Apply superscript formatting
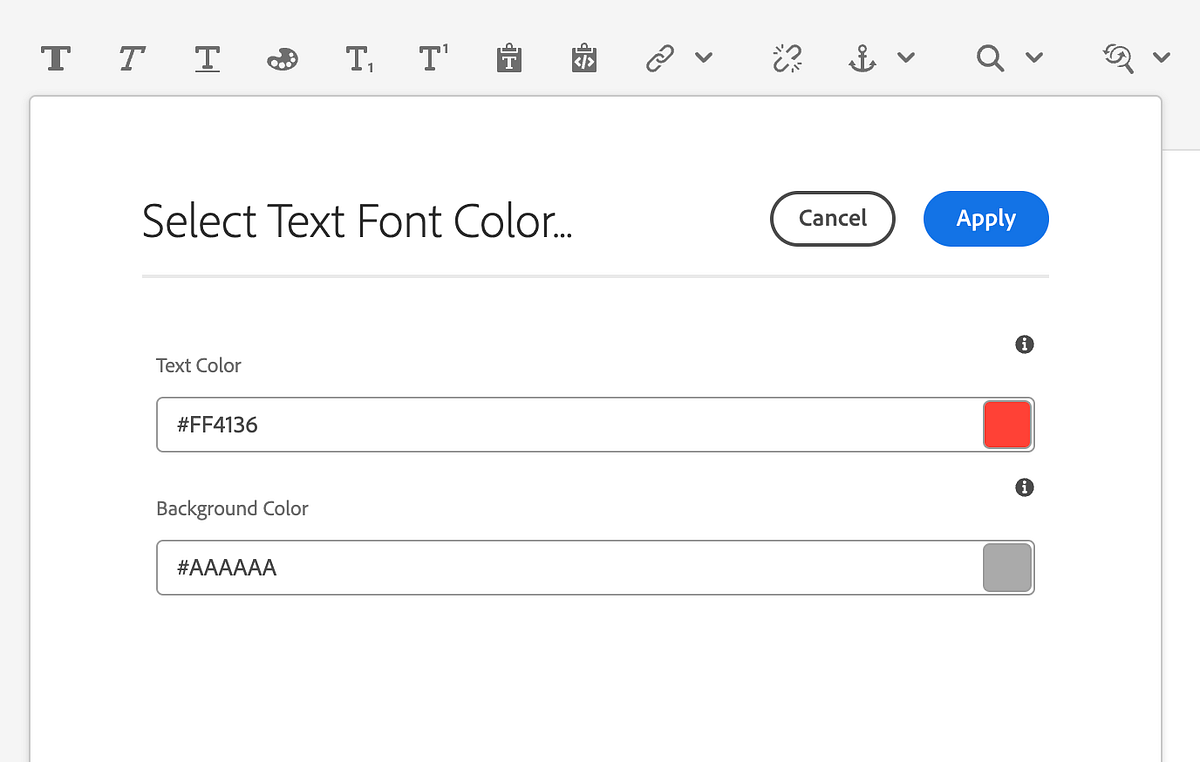The width and height of the screenshot is (1200, 762). 432,58
